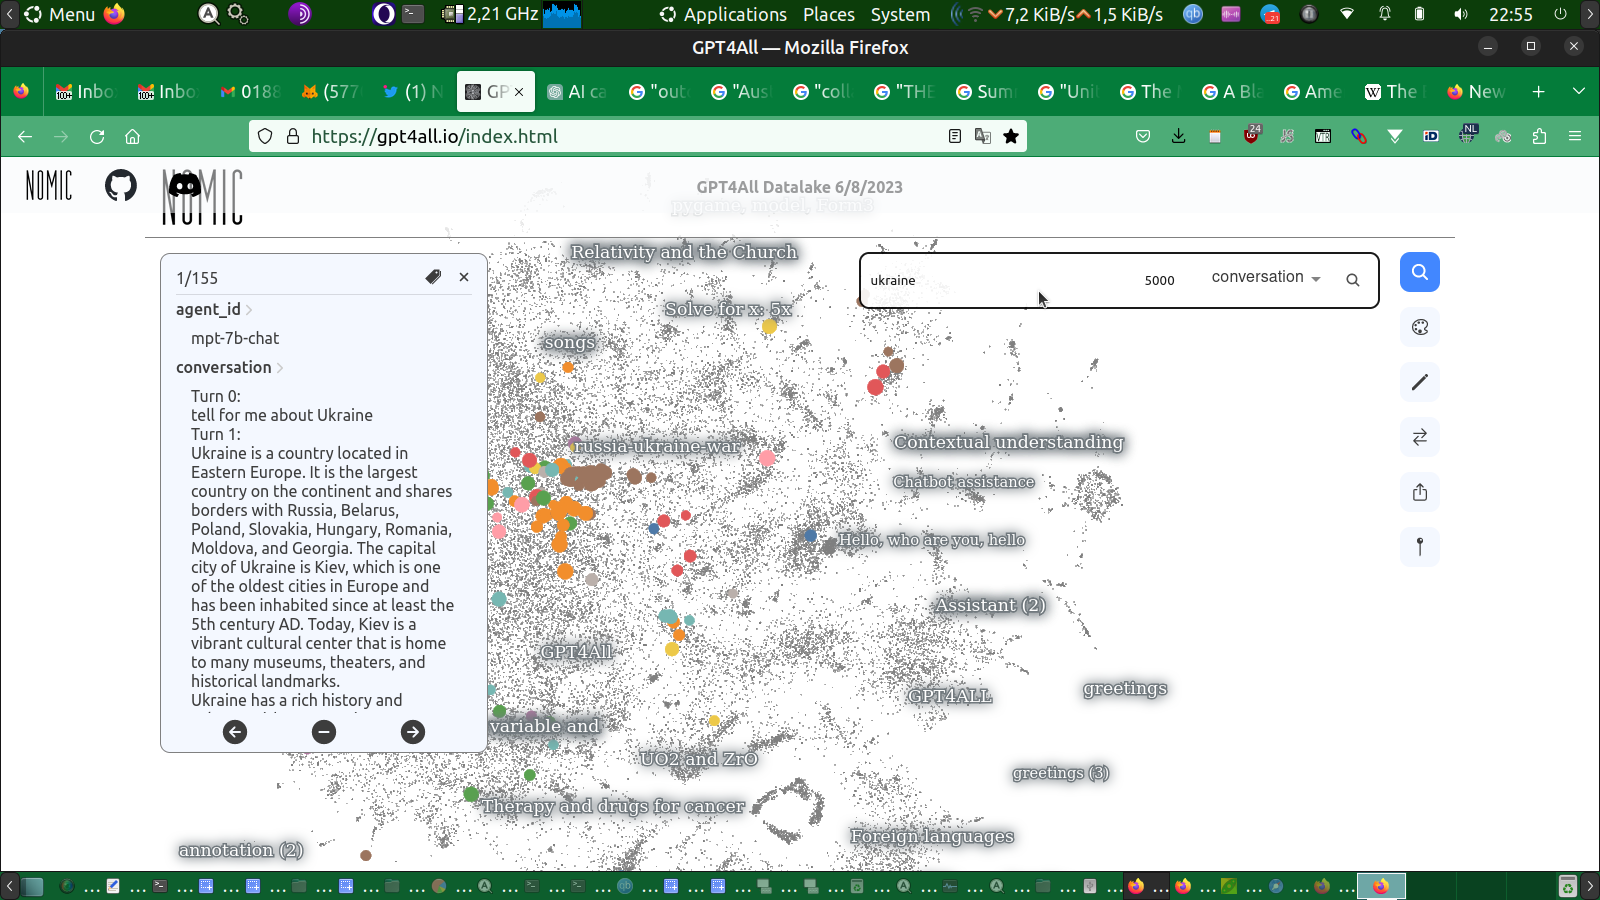Open the Discord icon link
Screen dimensions: 1600x900
[x=184, y=185]
